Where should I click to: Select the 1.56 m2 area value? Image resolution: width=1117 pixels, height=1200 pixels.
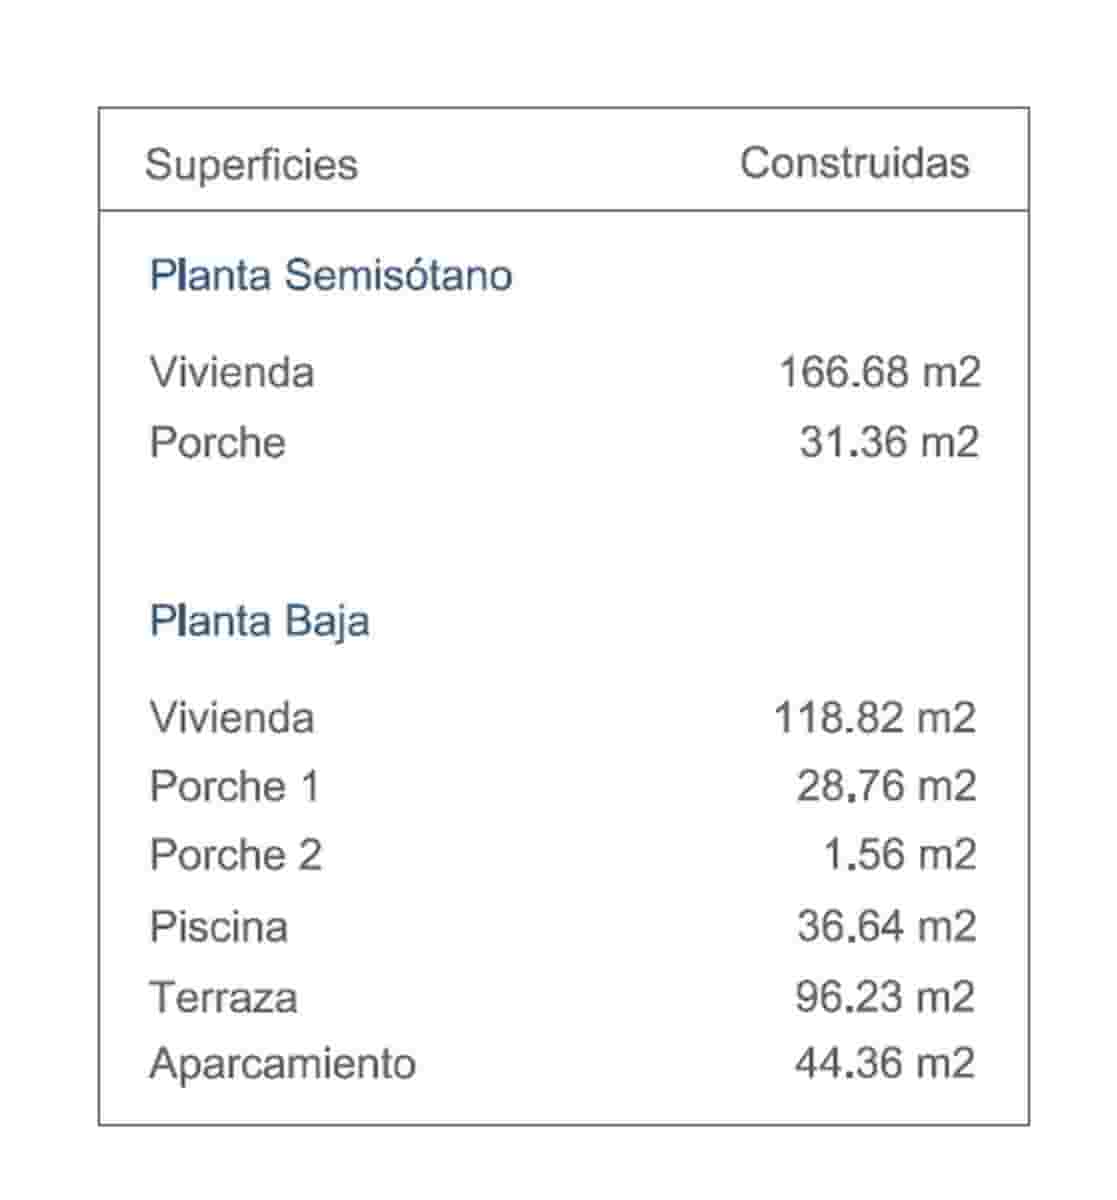coord(899,856)
